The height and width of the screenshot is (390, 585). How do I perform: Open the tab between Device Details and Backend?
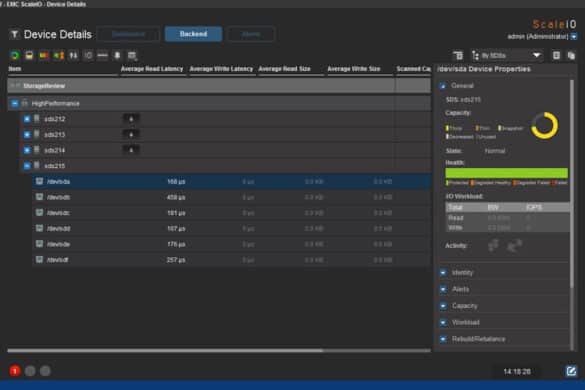pyautogui.click(x=128, y=34)
